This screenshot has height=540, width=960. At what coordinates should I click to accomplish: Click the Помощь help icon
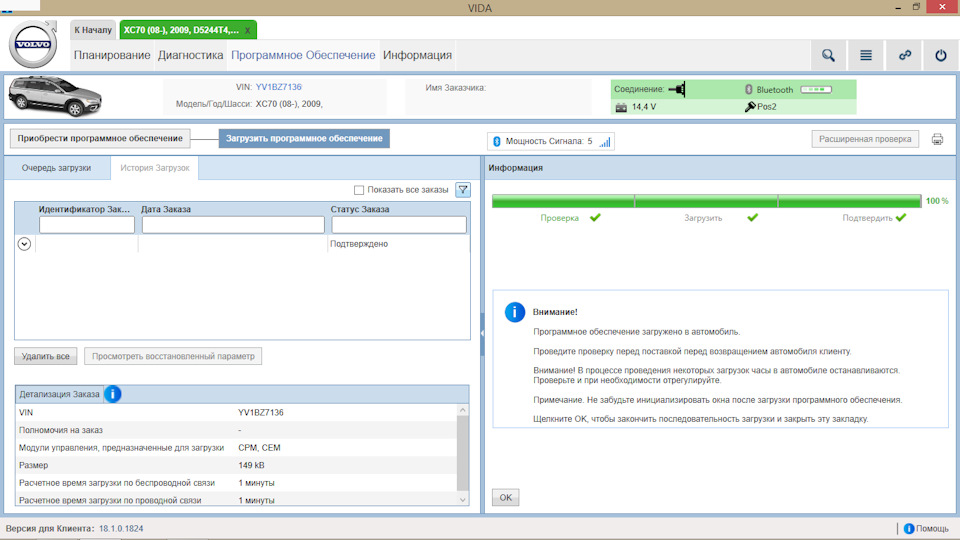tap(909, 528)
